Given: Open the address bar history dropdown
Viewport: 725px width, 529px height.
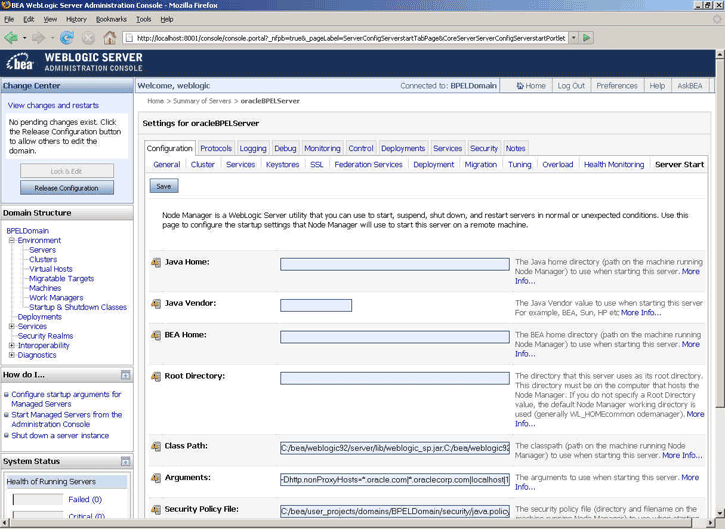Looking at the screenshot, I should (574, 38).
